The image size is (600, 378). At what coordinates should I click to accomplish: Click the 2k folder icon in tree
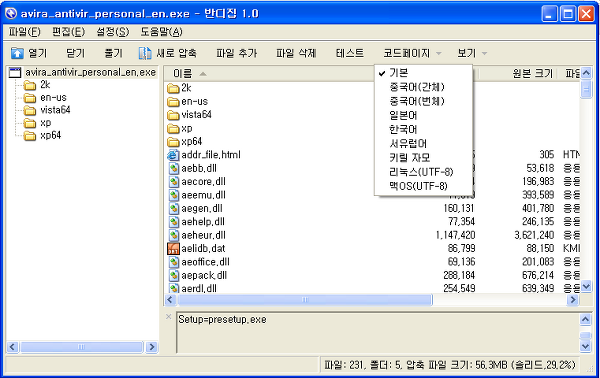(x=30, y=85)
